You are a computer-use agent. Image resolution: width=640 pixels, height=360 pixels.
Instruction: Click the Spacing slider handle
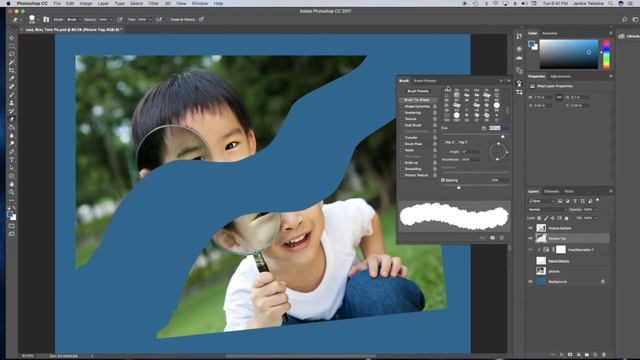point(459,187)
